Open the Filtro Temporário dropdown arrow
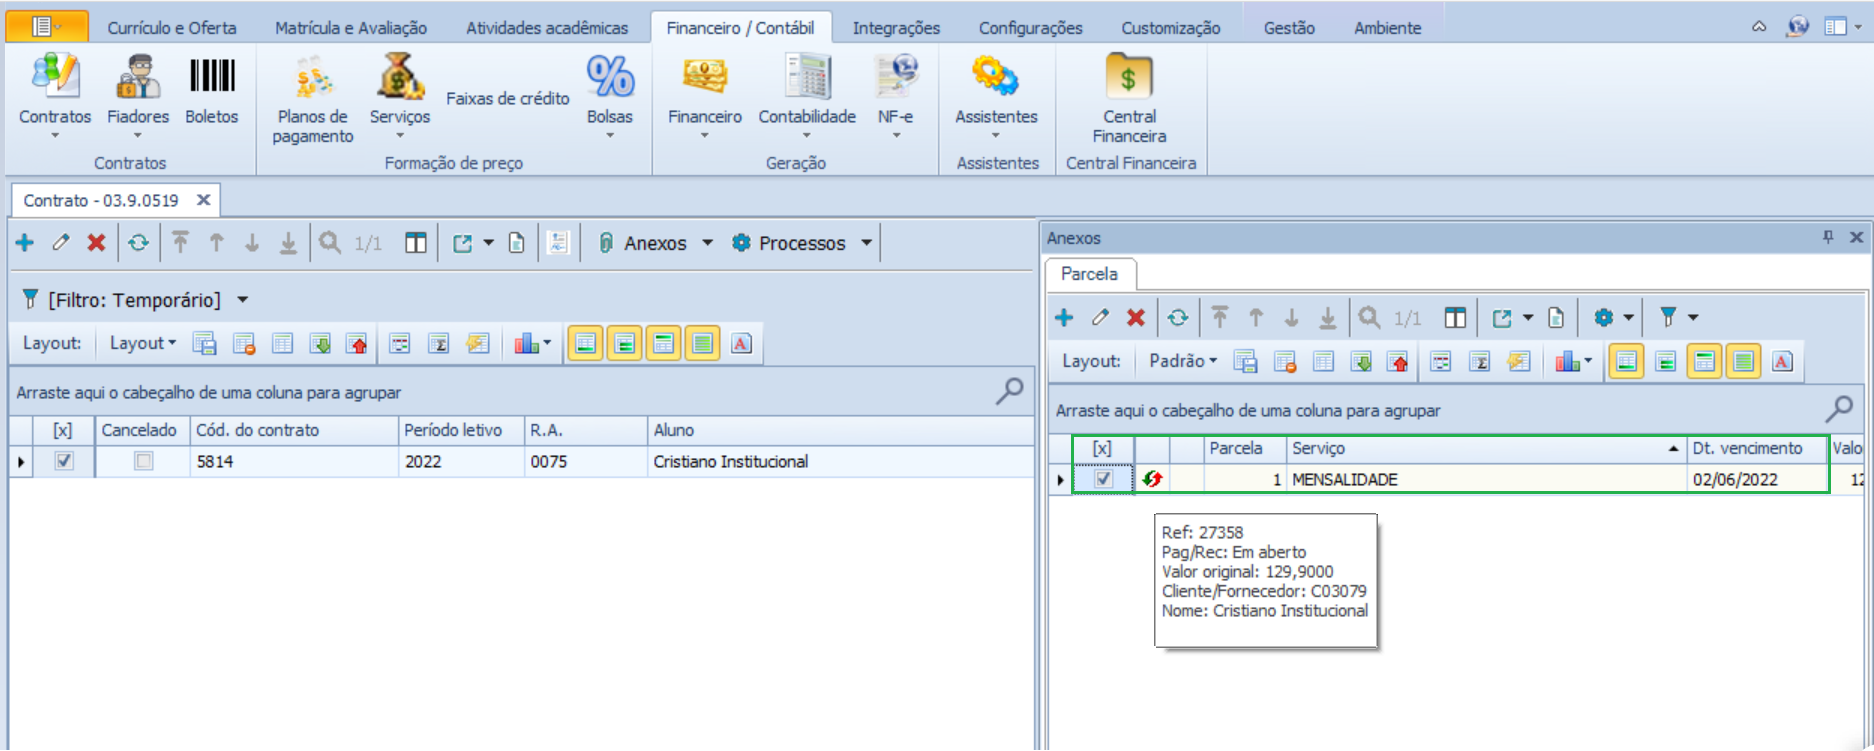1874x751 pixels. point(243,300)
